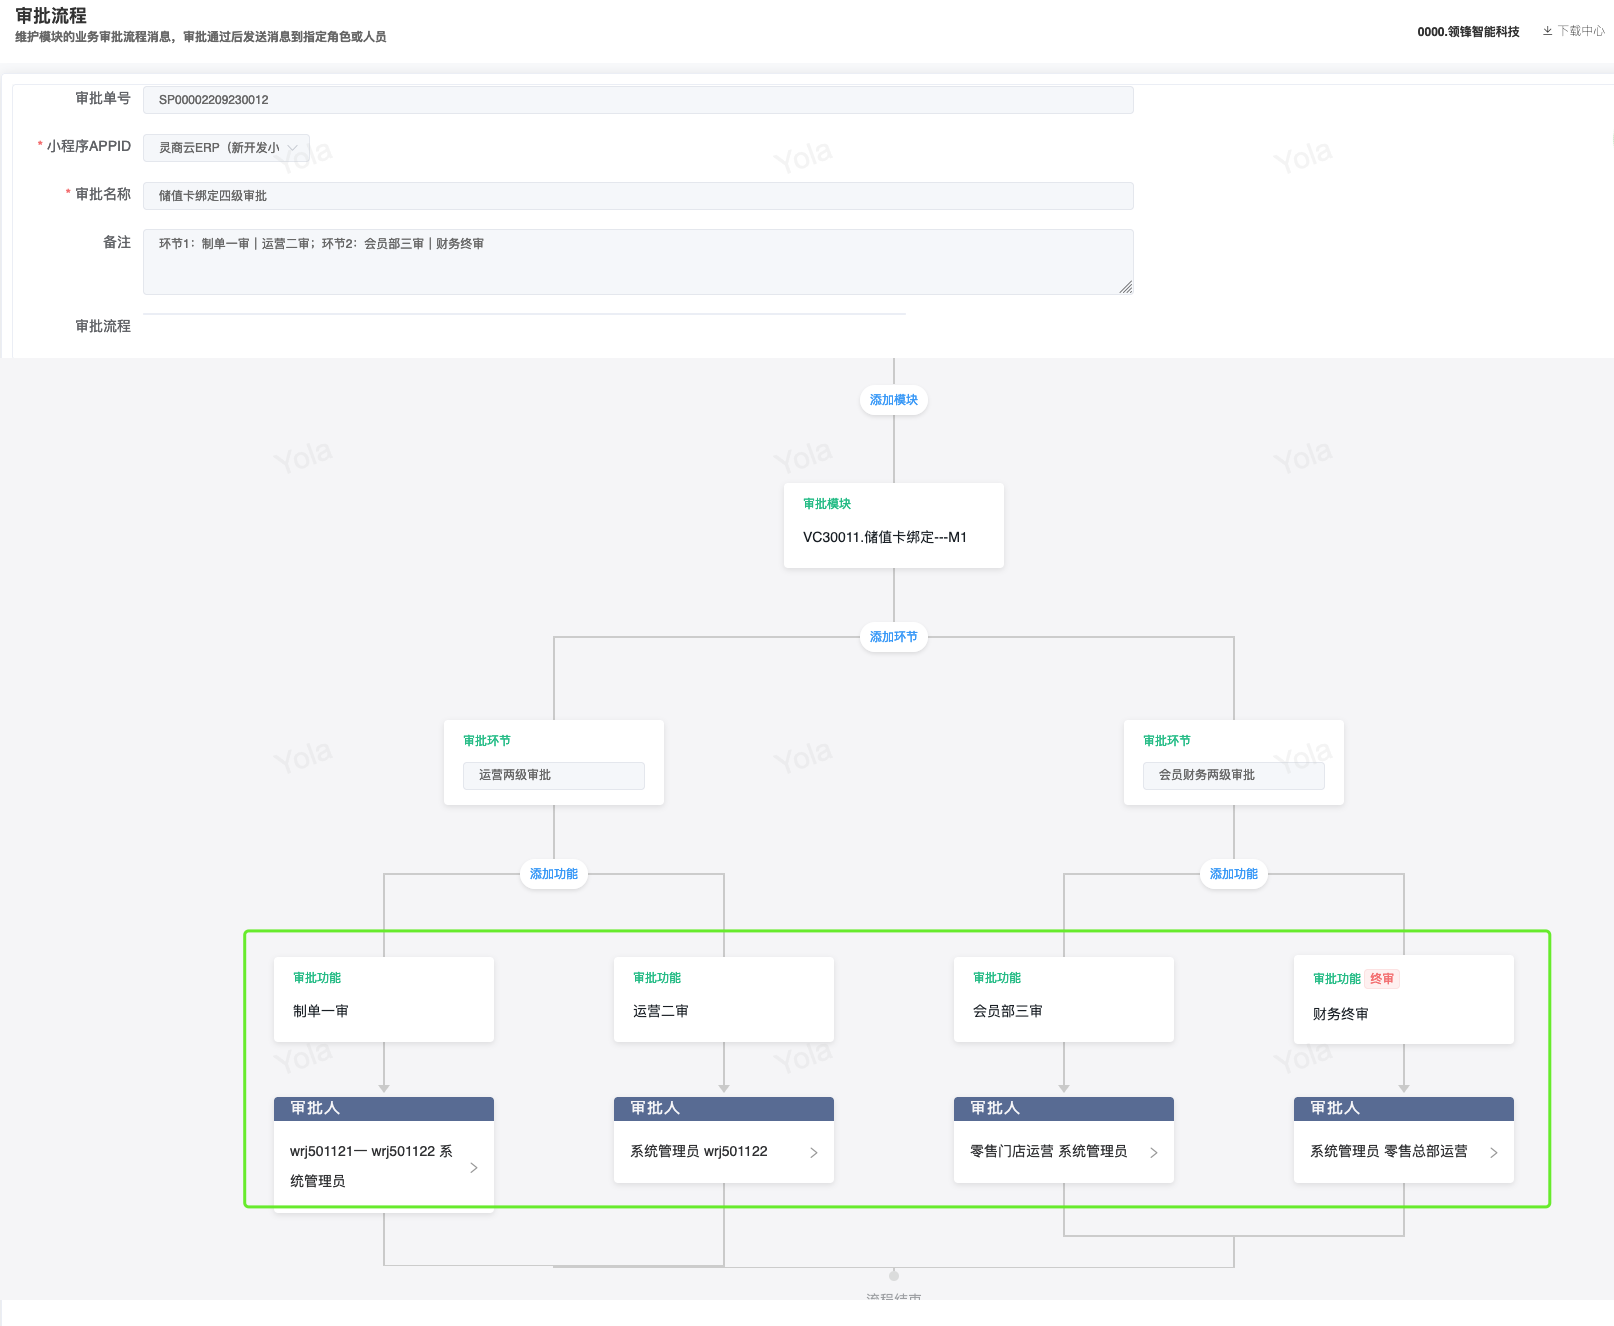This screenshot has height=1326, width=1614.
Task: Click 添加功能 under 运营两级审批
Action: click(x=553, y=874)
